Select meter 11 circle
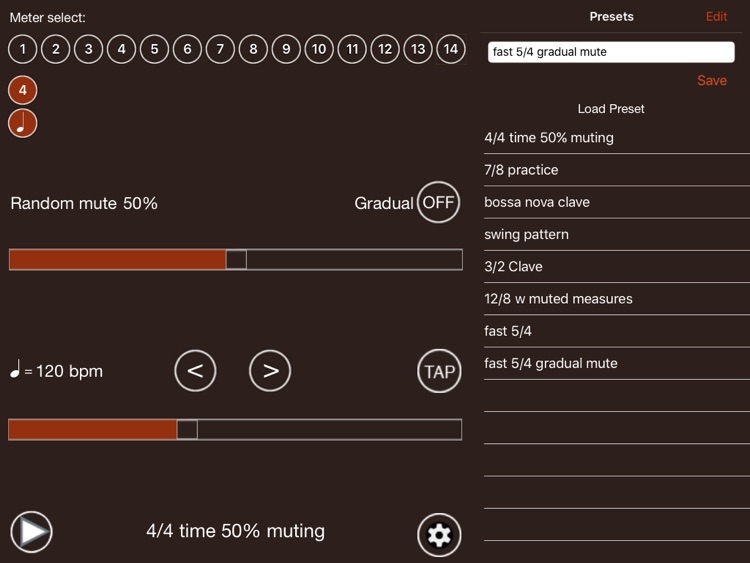This screenshot has width=750, height=563. tap(352, 49)
